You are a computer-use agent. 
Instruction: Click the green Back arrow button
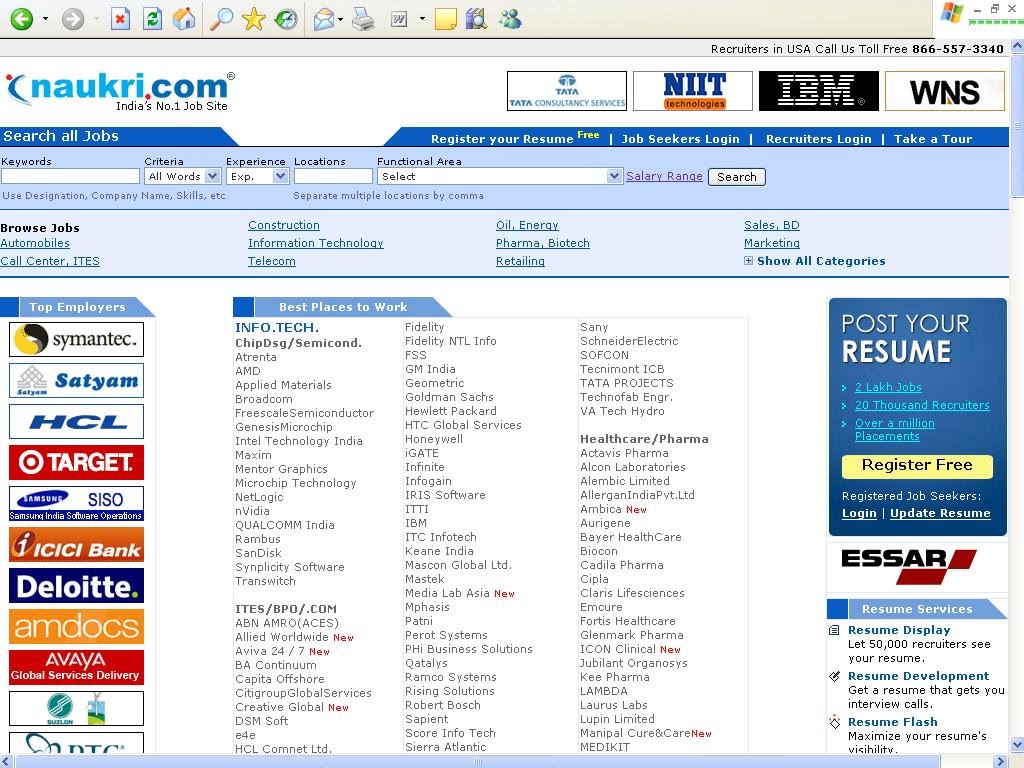(22, 19)
